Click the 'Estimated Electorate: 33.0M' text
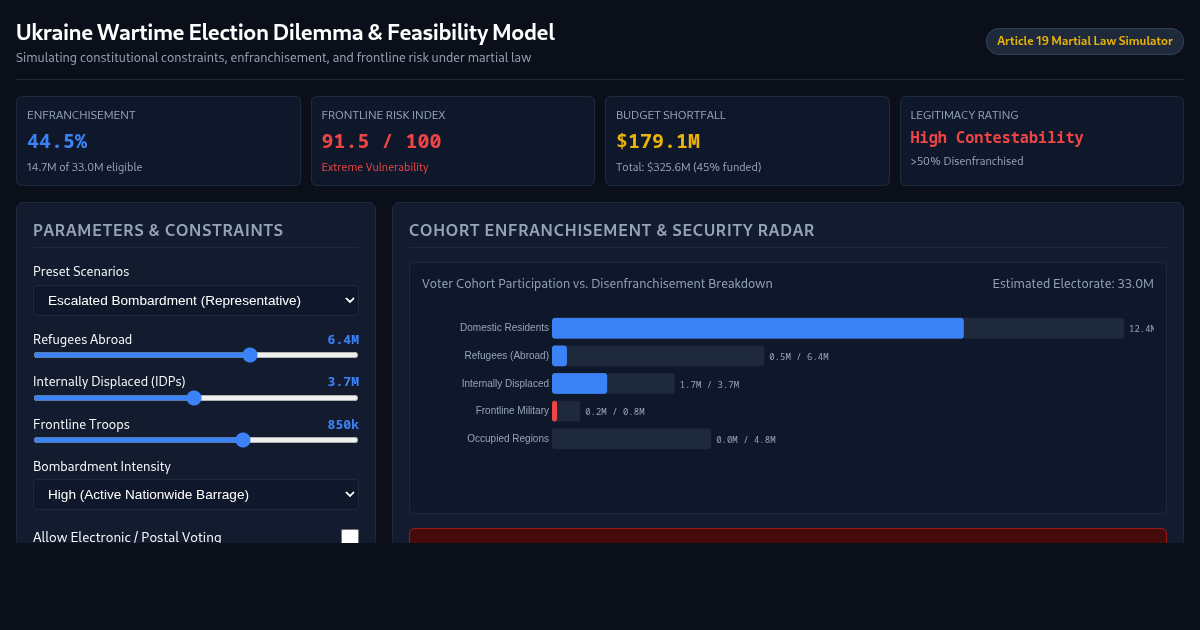The image size is (1200, 630). coord(1073,284)
